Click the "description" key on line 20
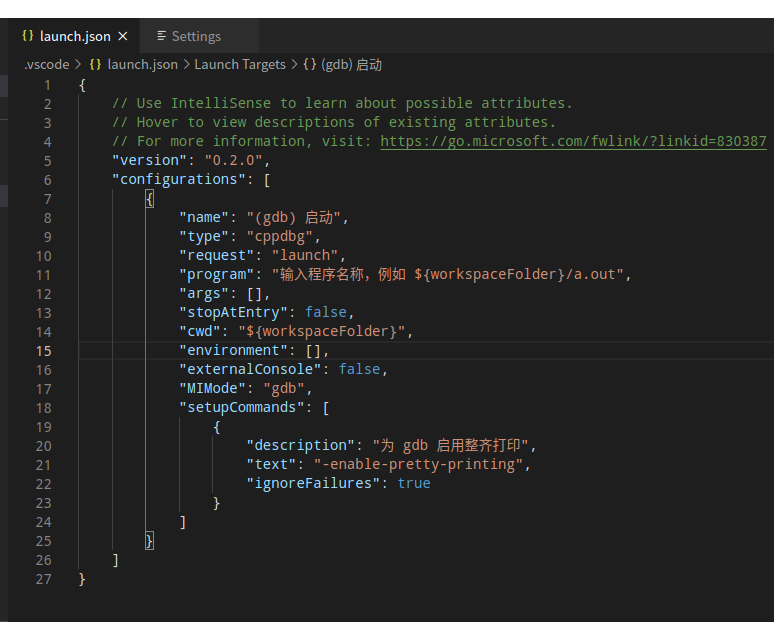 (x=301, y=445)
